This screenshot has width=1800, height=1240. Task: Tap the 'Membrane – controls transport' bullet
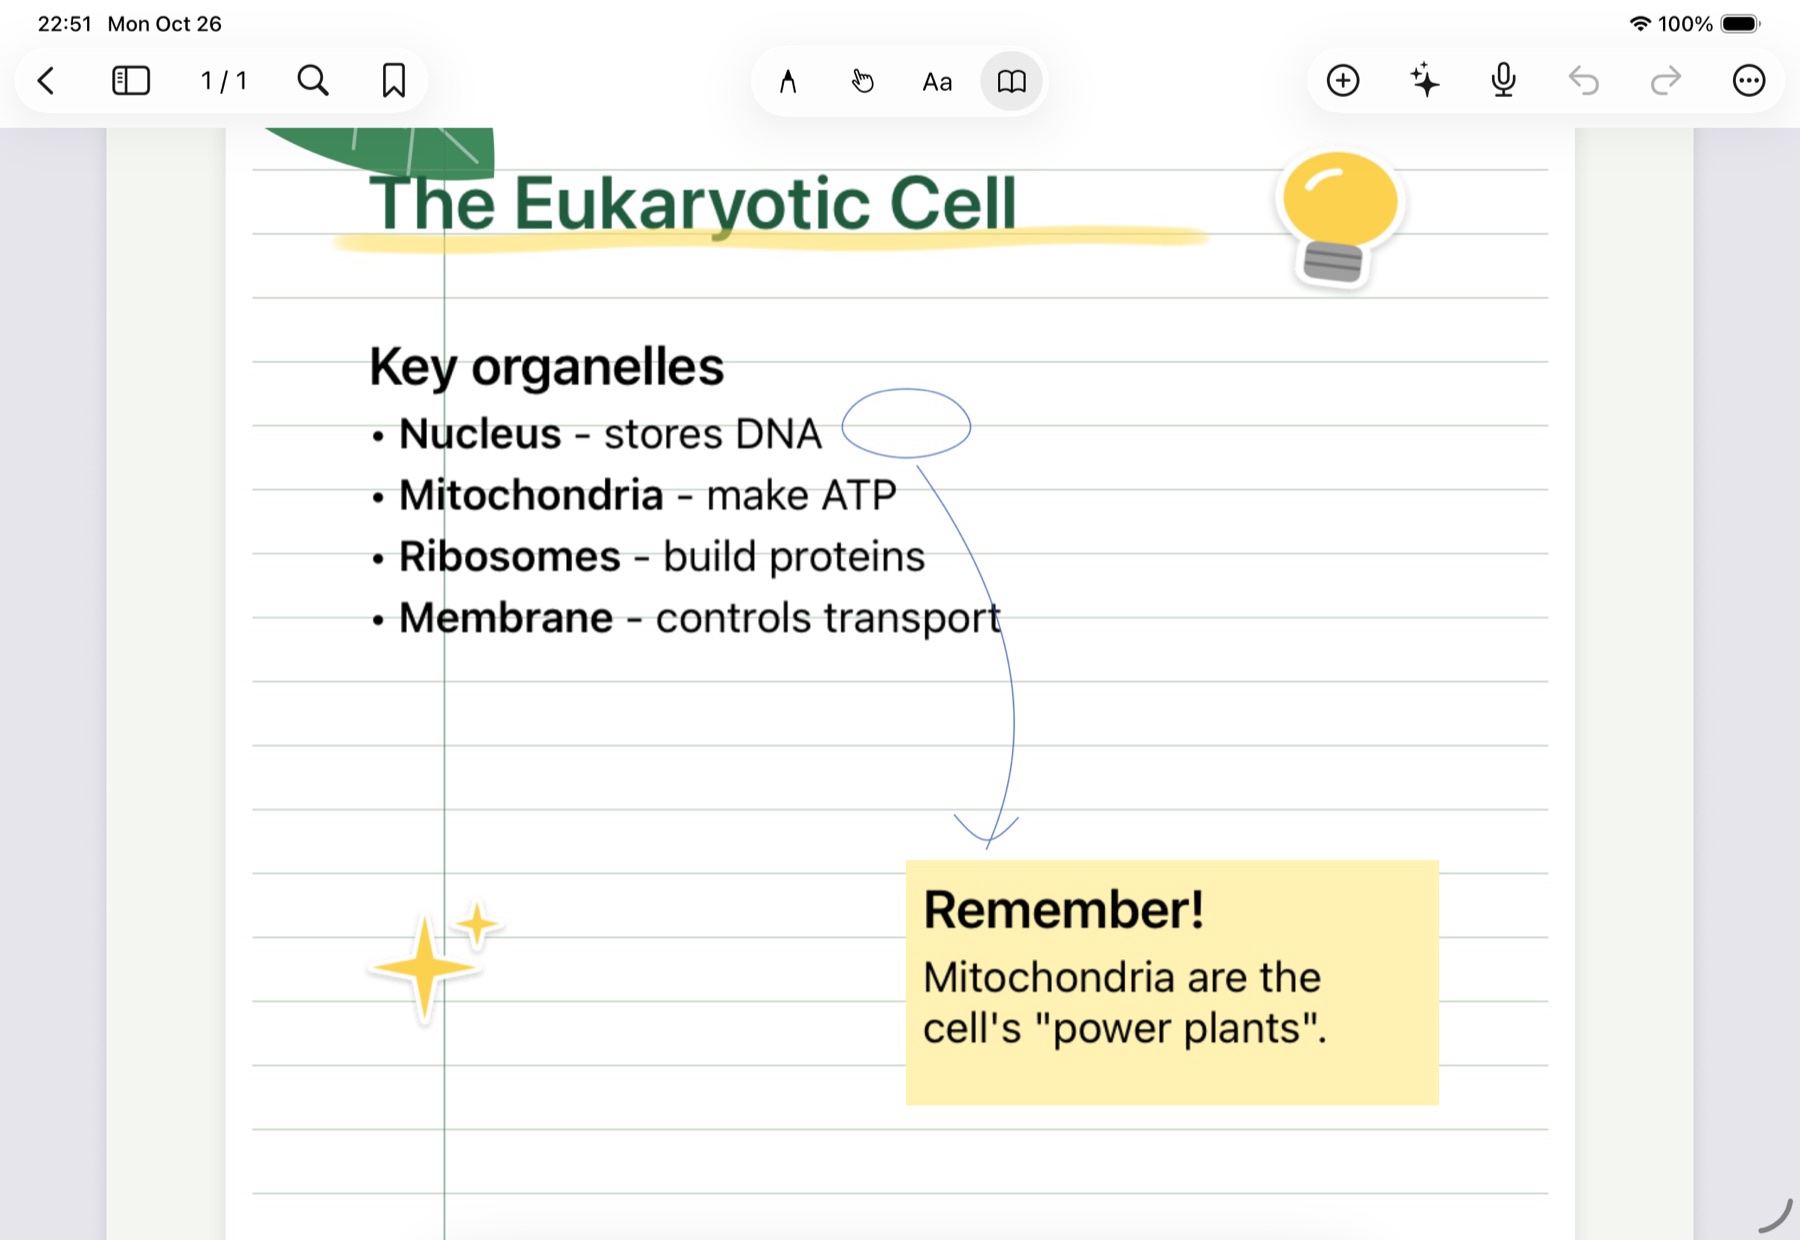(685, 618)
